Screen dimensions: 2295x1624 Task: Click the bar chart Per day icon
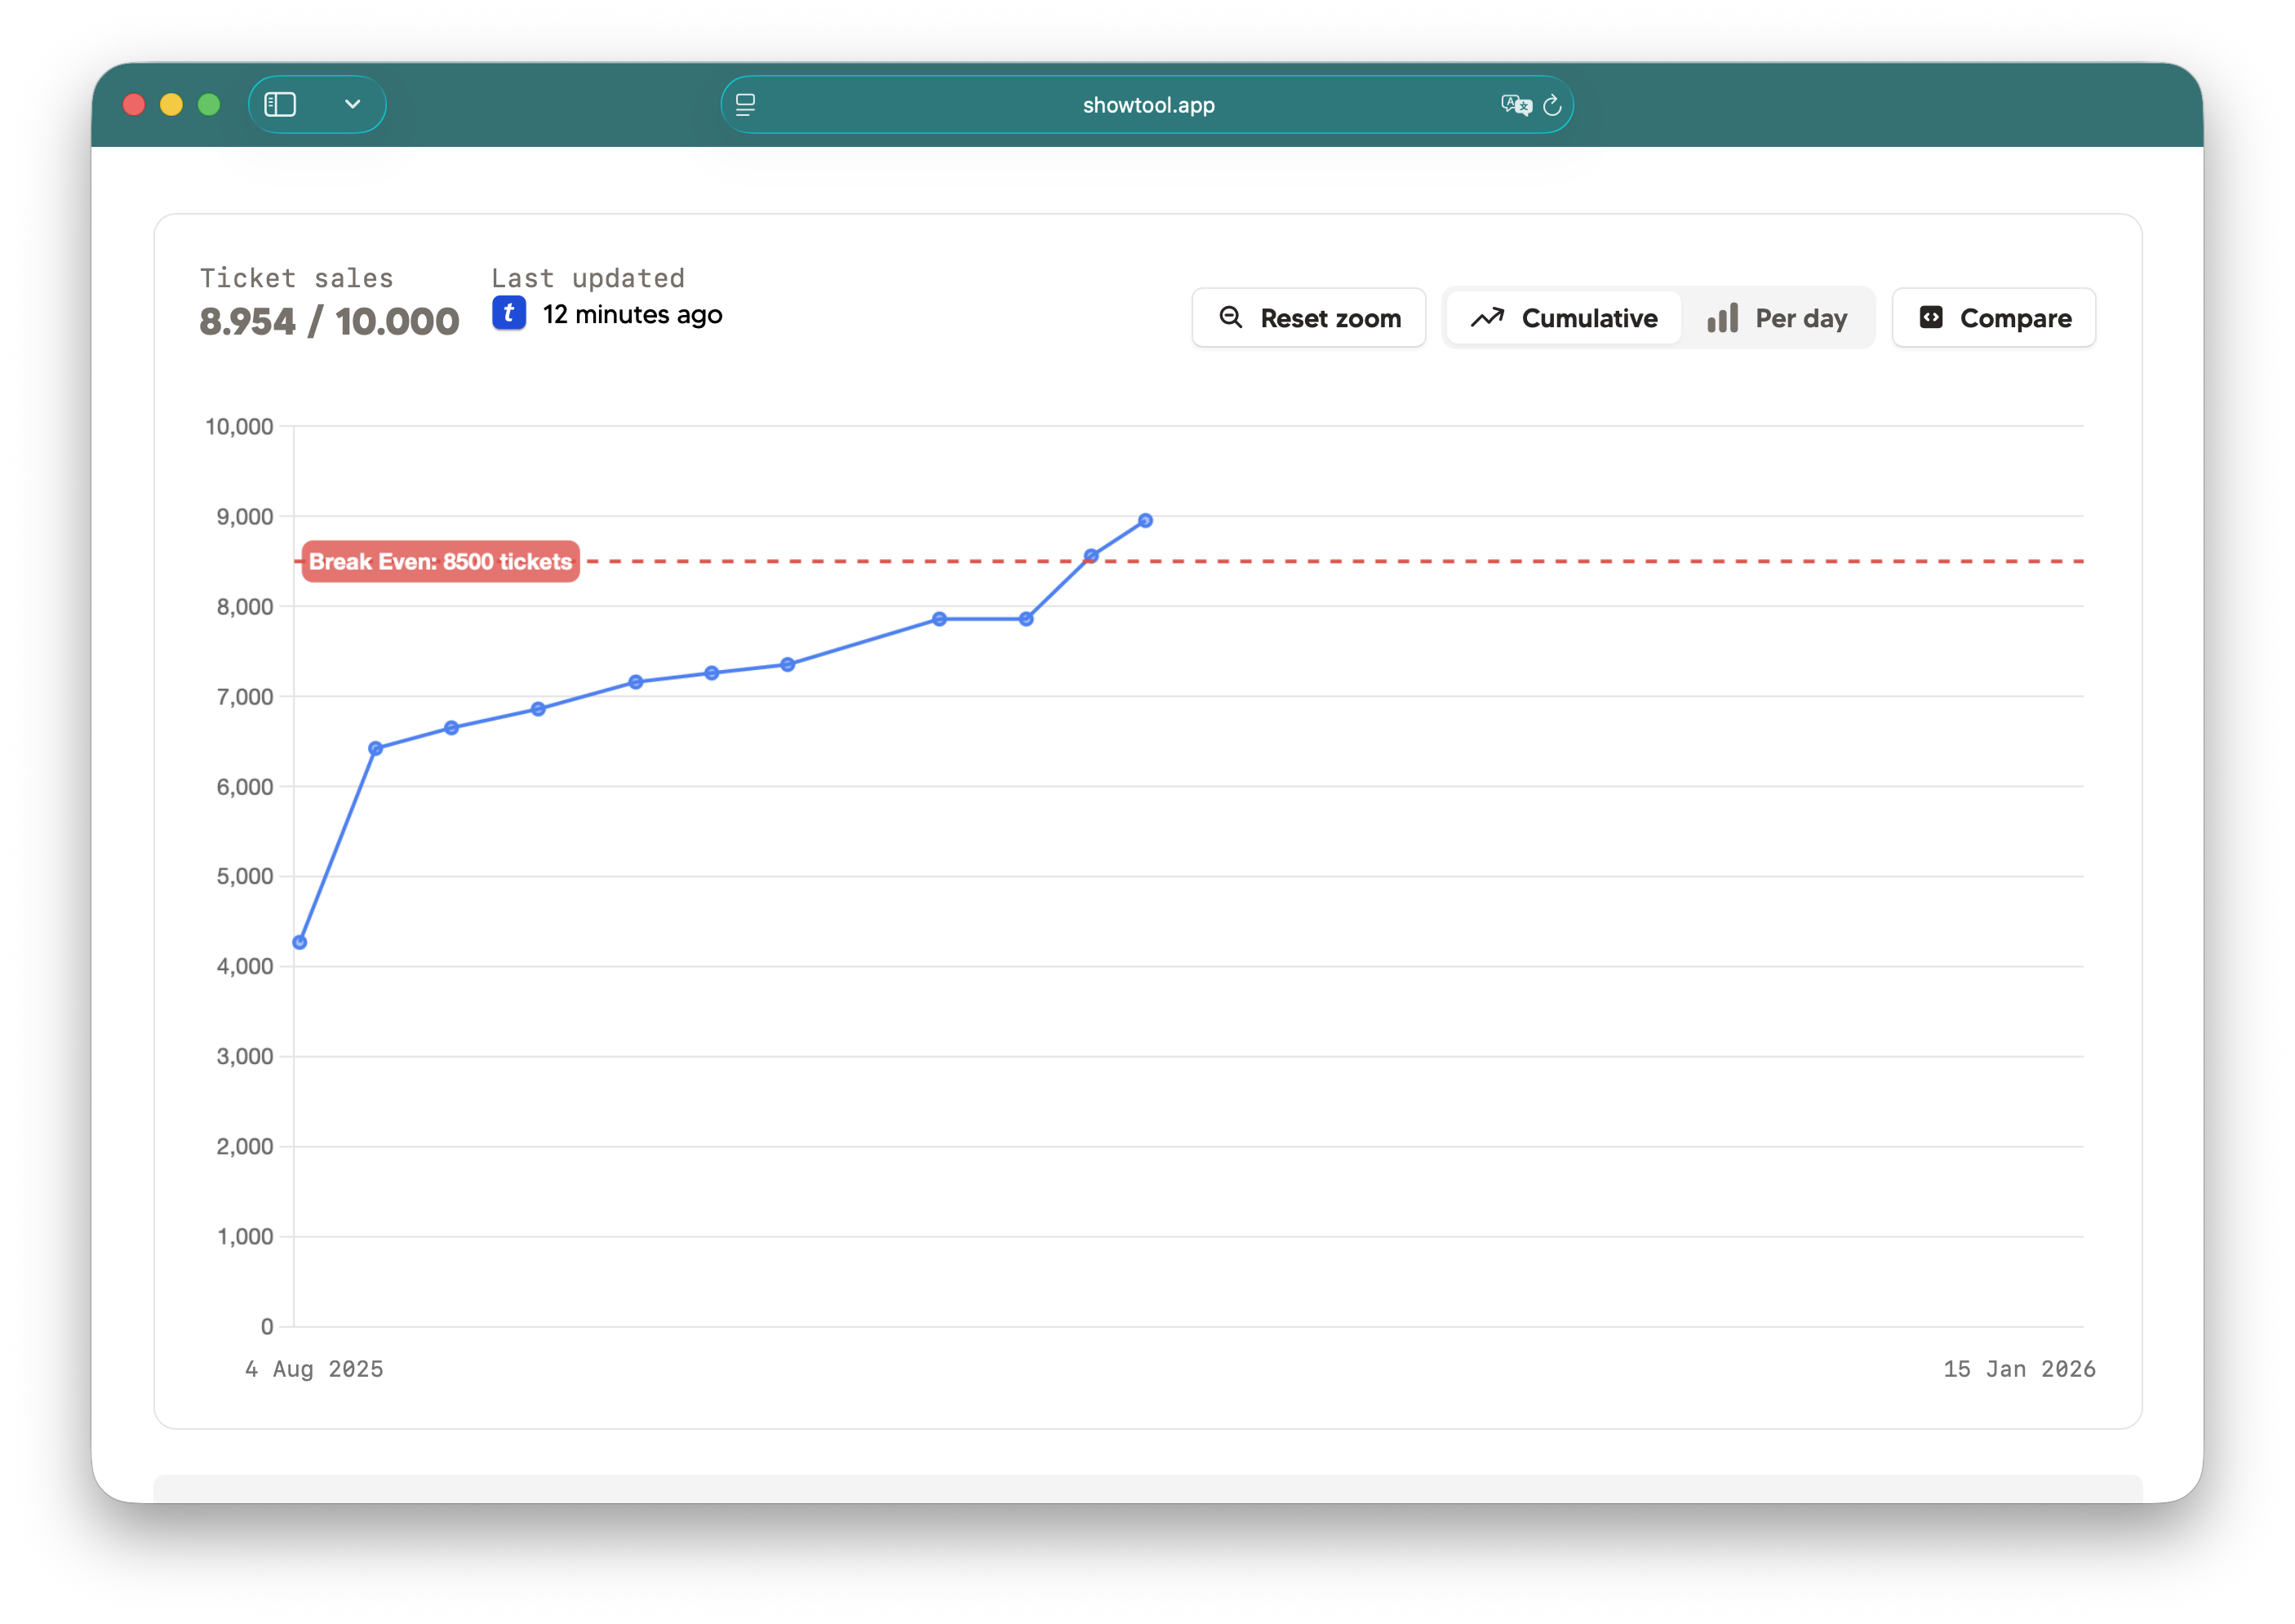(x=1722, y=318)
